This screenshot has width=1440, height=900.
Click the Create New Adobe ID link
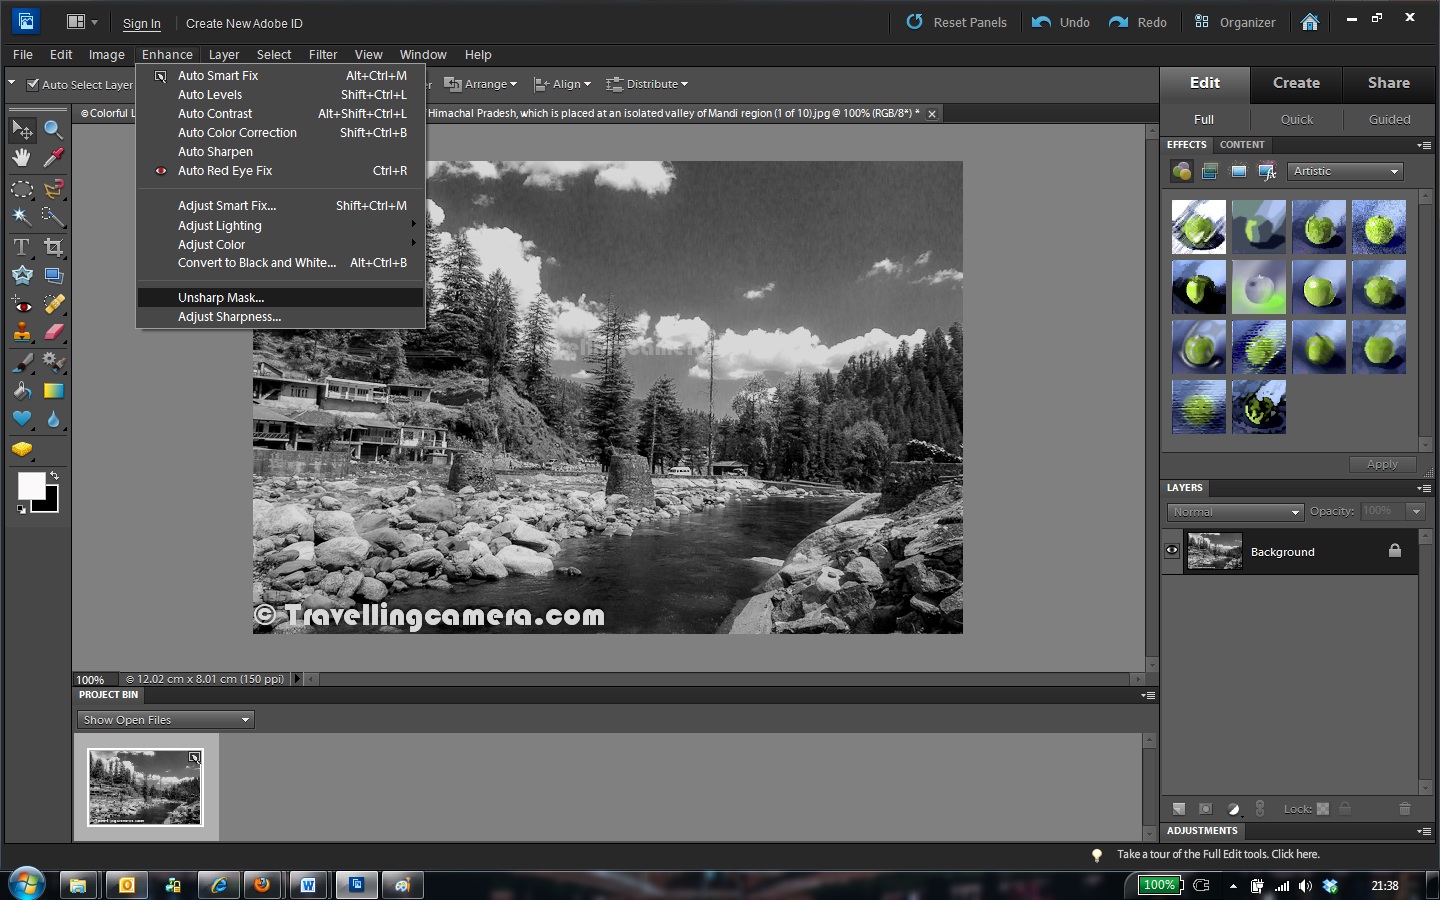point(243,23)
